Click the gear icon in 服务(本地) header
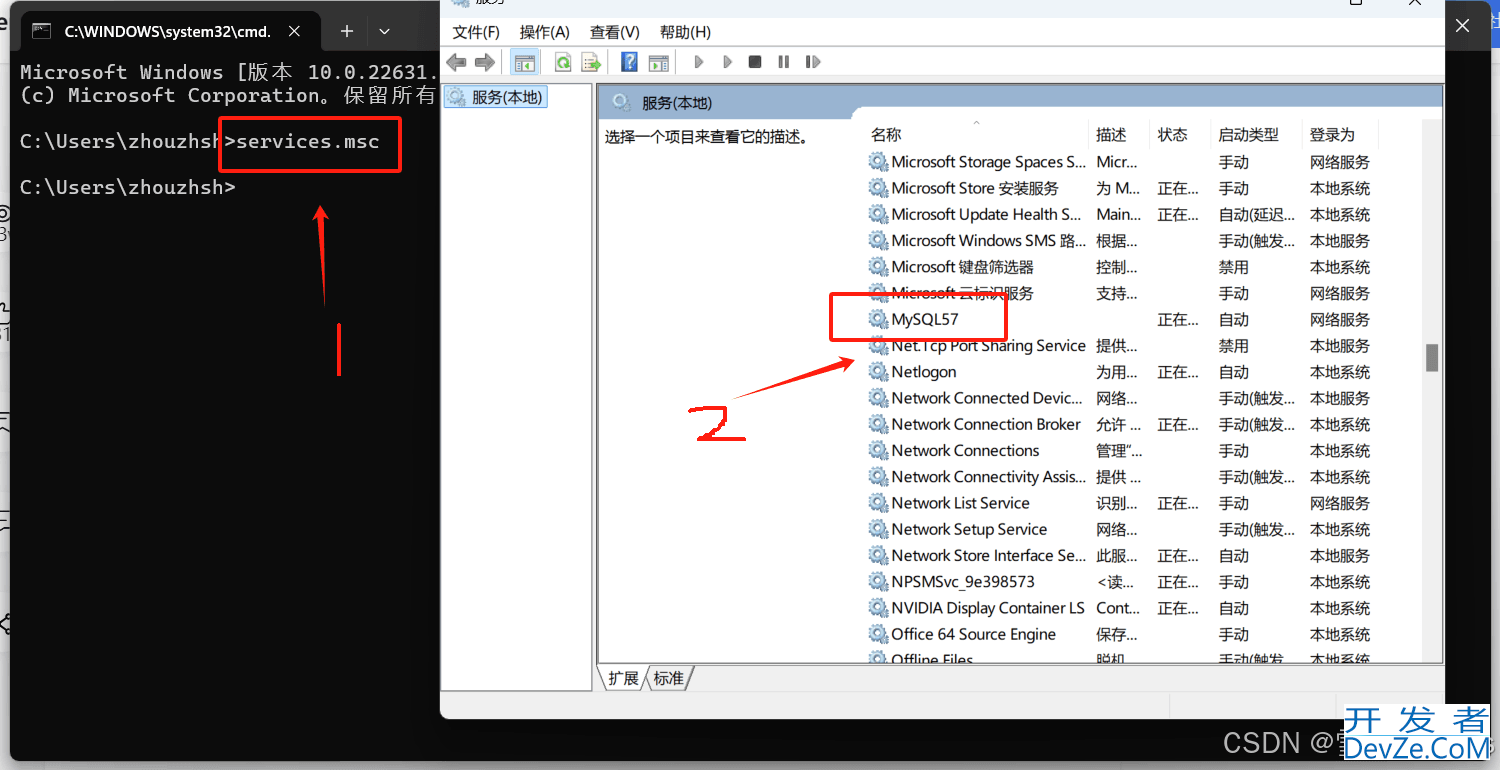The width and height of the screenshot is (1500, 770). [621, 102]
